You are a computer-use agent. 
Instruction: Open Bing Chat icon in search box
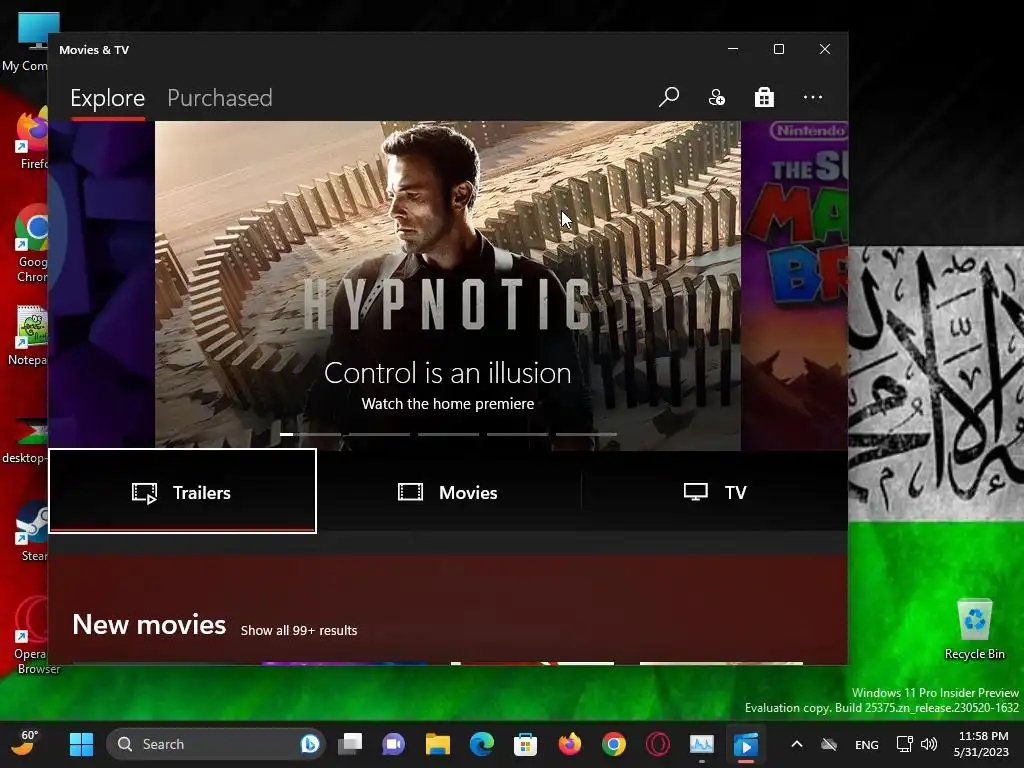[310, 744]
